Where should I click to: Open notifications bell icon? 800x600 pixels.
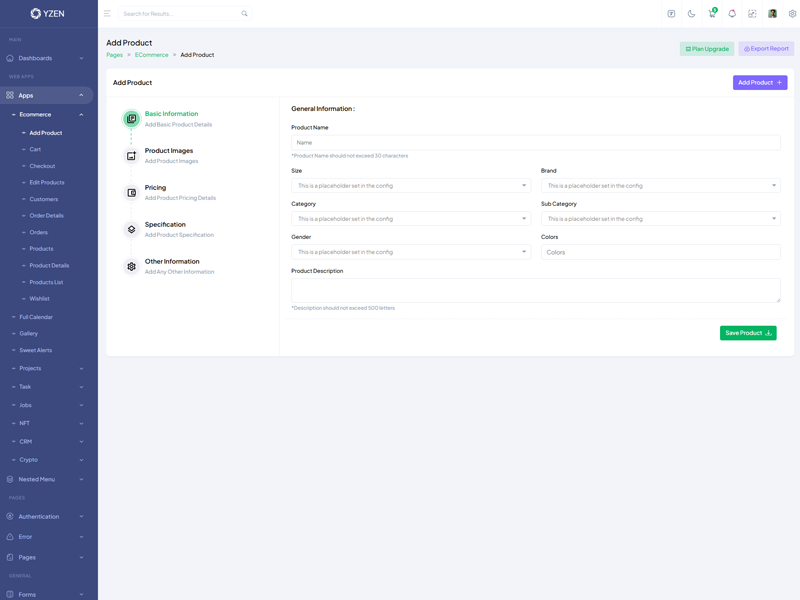point(732,14)
